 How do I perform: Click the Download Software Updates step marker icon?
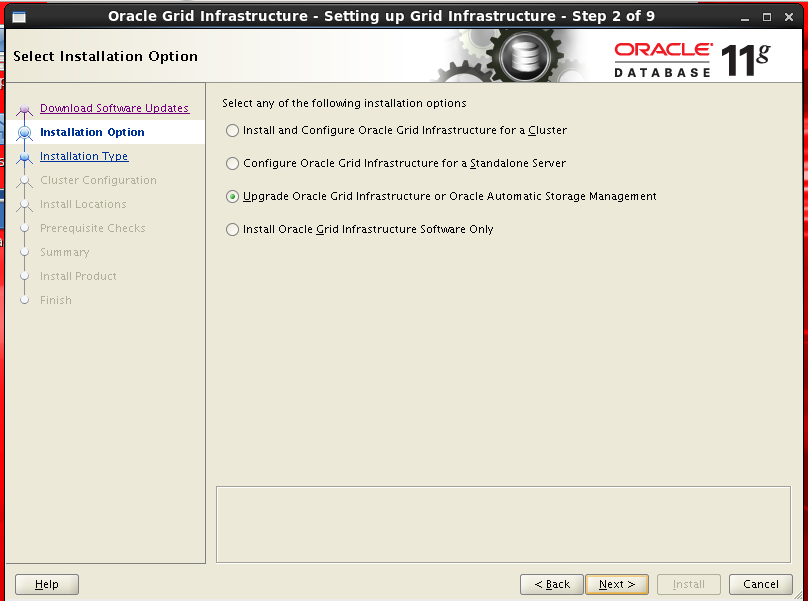24,109
